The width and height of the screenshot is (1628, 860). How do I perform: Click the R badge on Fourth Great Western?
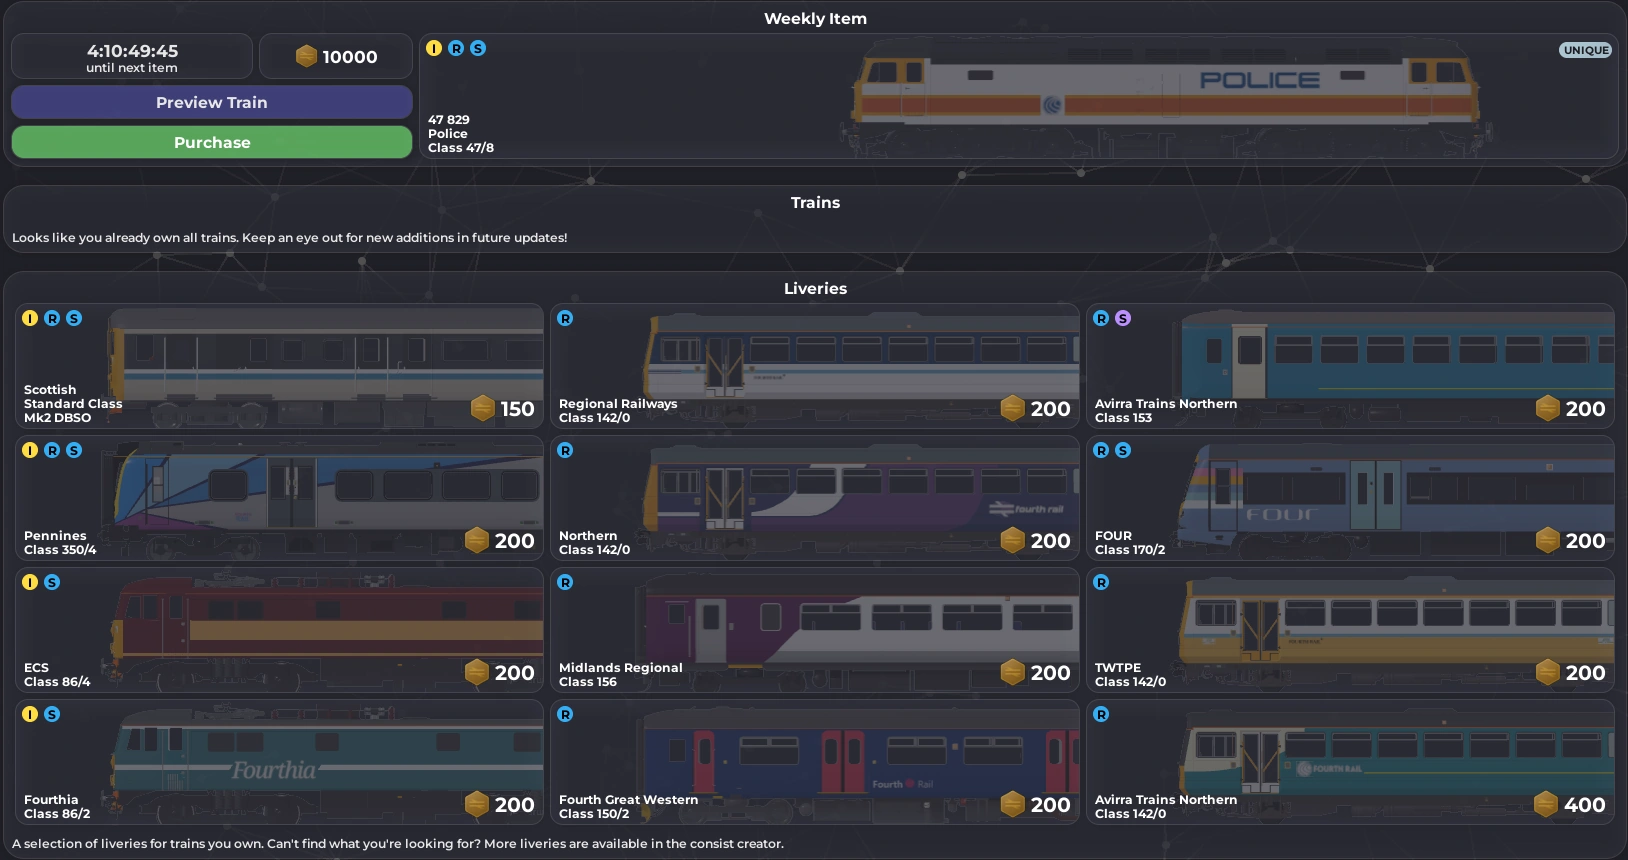point(565,714)
